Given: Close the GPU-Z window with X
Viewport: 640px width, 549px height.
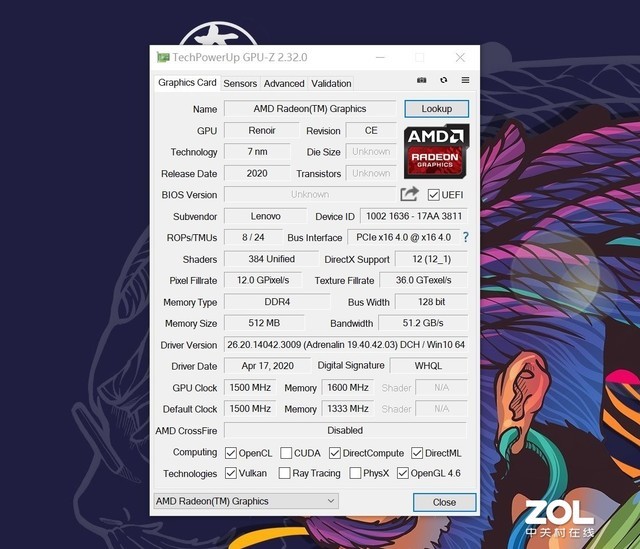Looking at the screenshot, I should (460, 58).
